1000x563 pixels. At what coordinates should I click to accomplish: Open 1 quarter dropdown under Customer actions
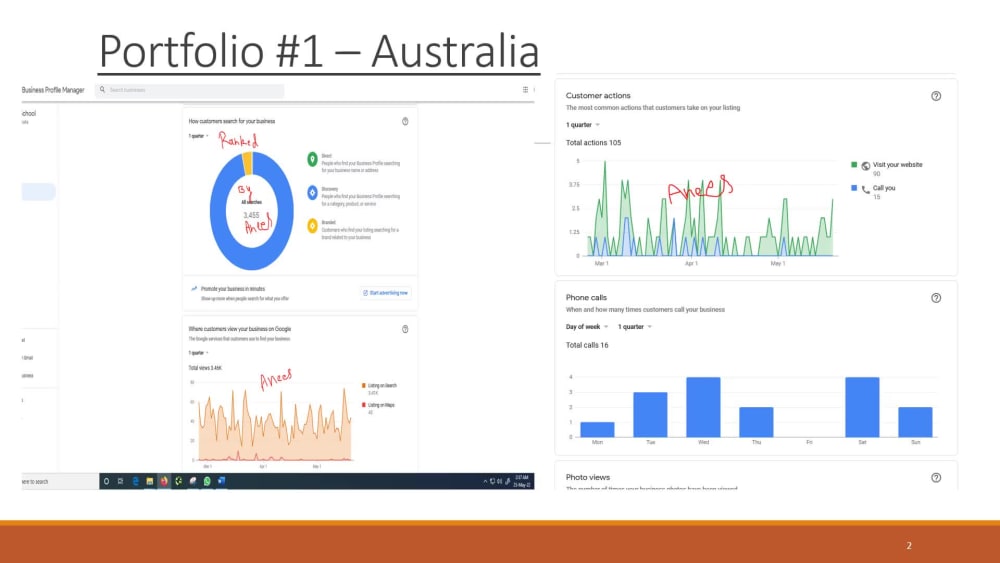pyautogui.click(x=583, y=125)
